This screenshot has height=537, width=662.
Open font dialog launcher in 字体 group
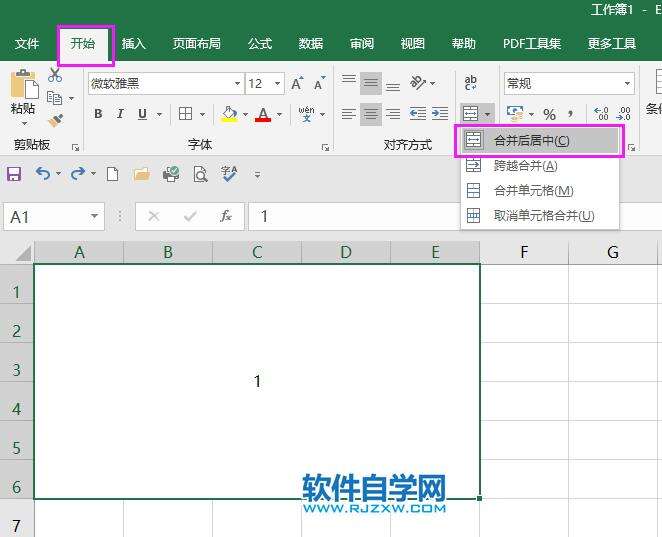[x=325, y=147]
